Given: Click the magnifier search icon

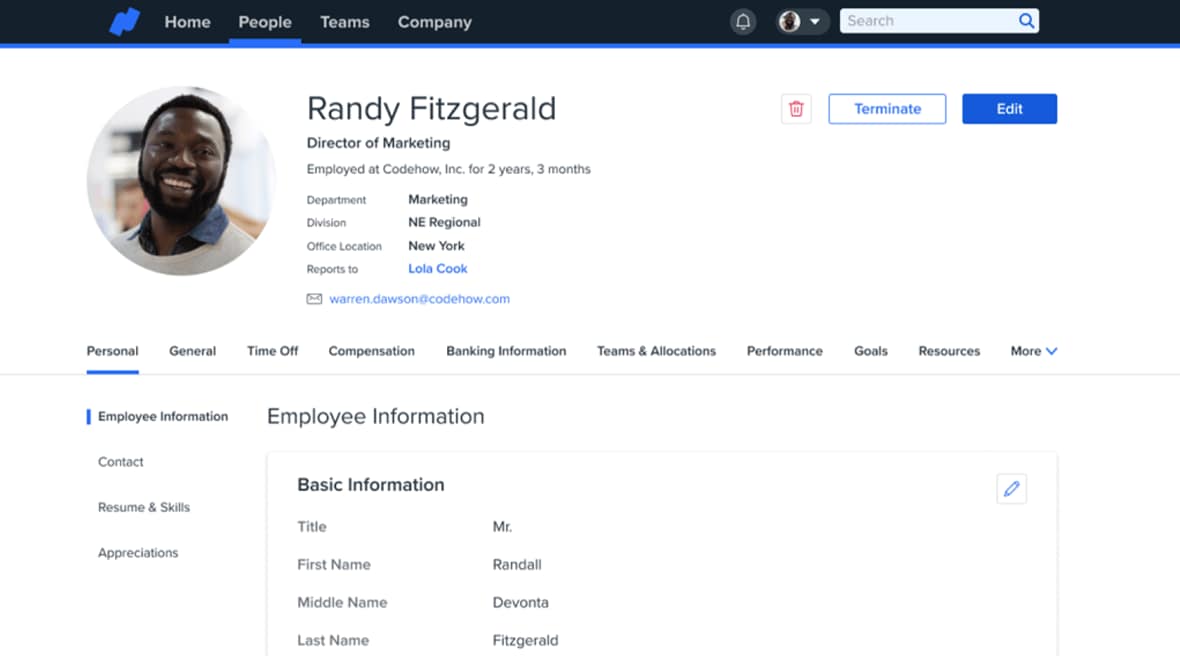Looking at the screenshot, I should [x=1026, y=21].
